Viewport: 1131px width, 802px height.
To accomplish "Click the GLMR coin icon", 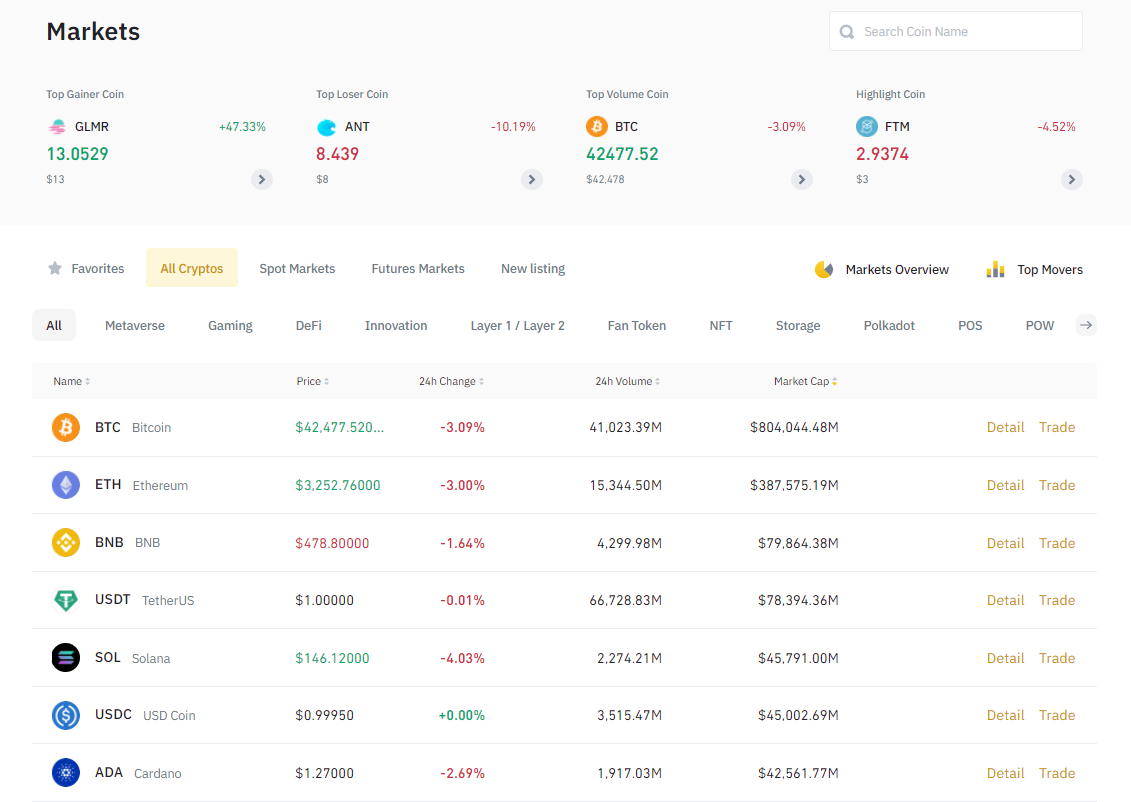I will click(x=56, y=127).
